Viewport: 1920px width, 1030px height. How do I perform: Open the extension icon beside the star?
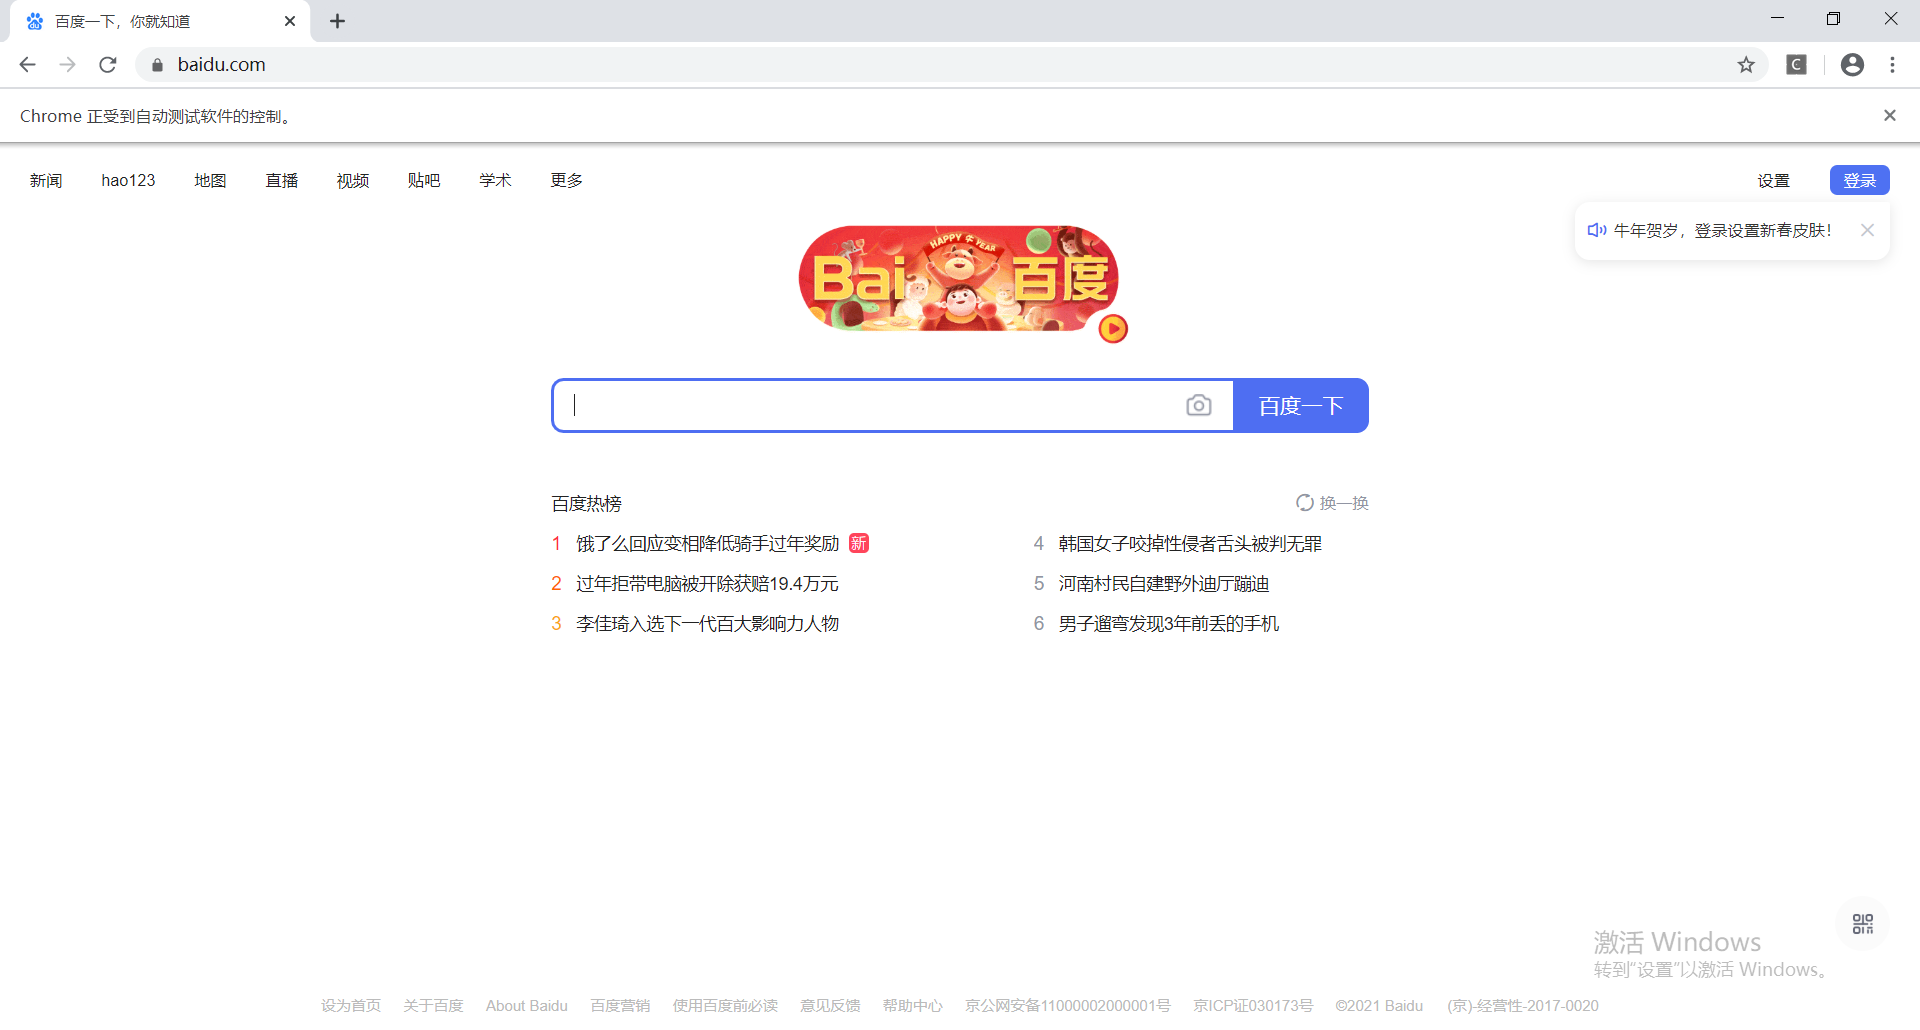(x=1797, y=65)
